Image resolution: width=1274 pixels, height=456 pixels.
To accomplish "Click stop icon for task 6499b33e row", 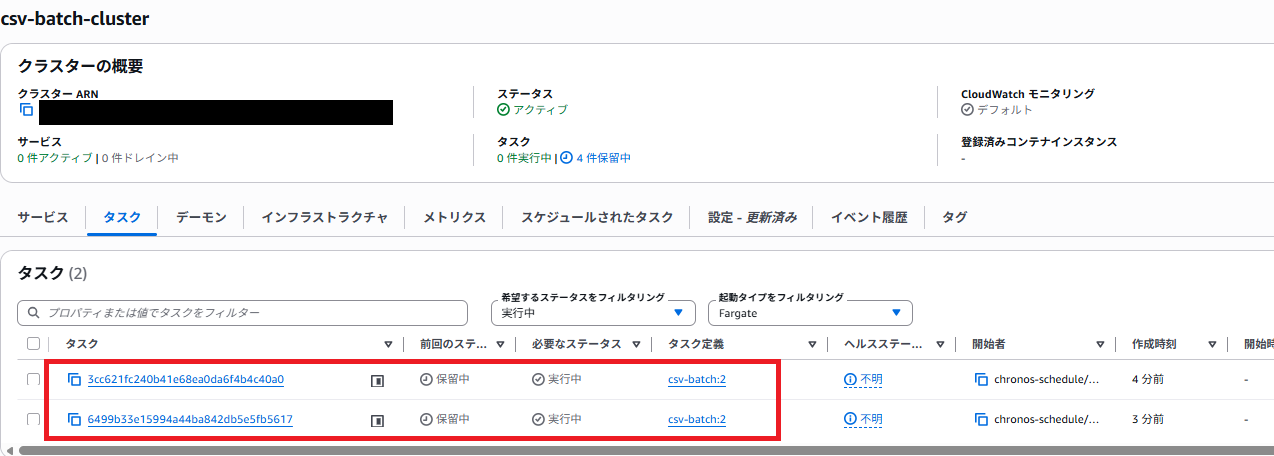I will [x=377, y=420].
